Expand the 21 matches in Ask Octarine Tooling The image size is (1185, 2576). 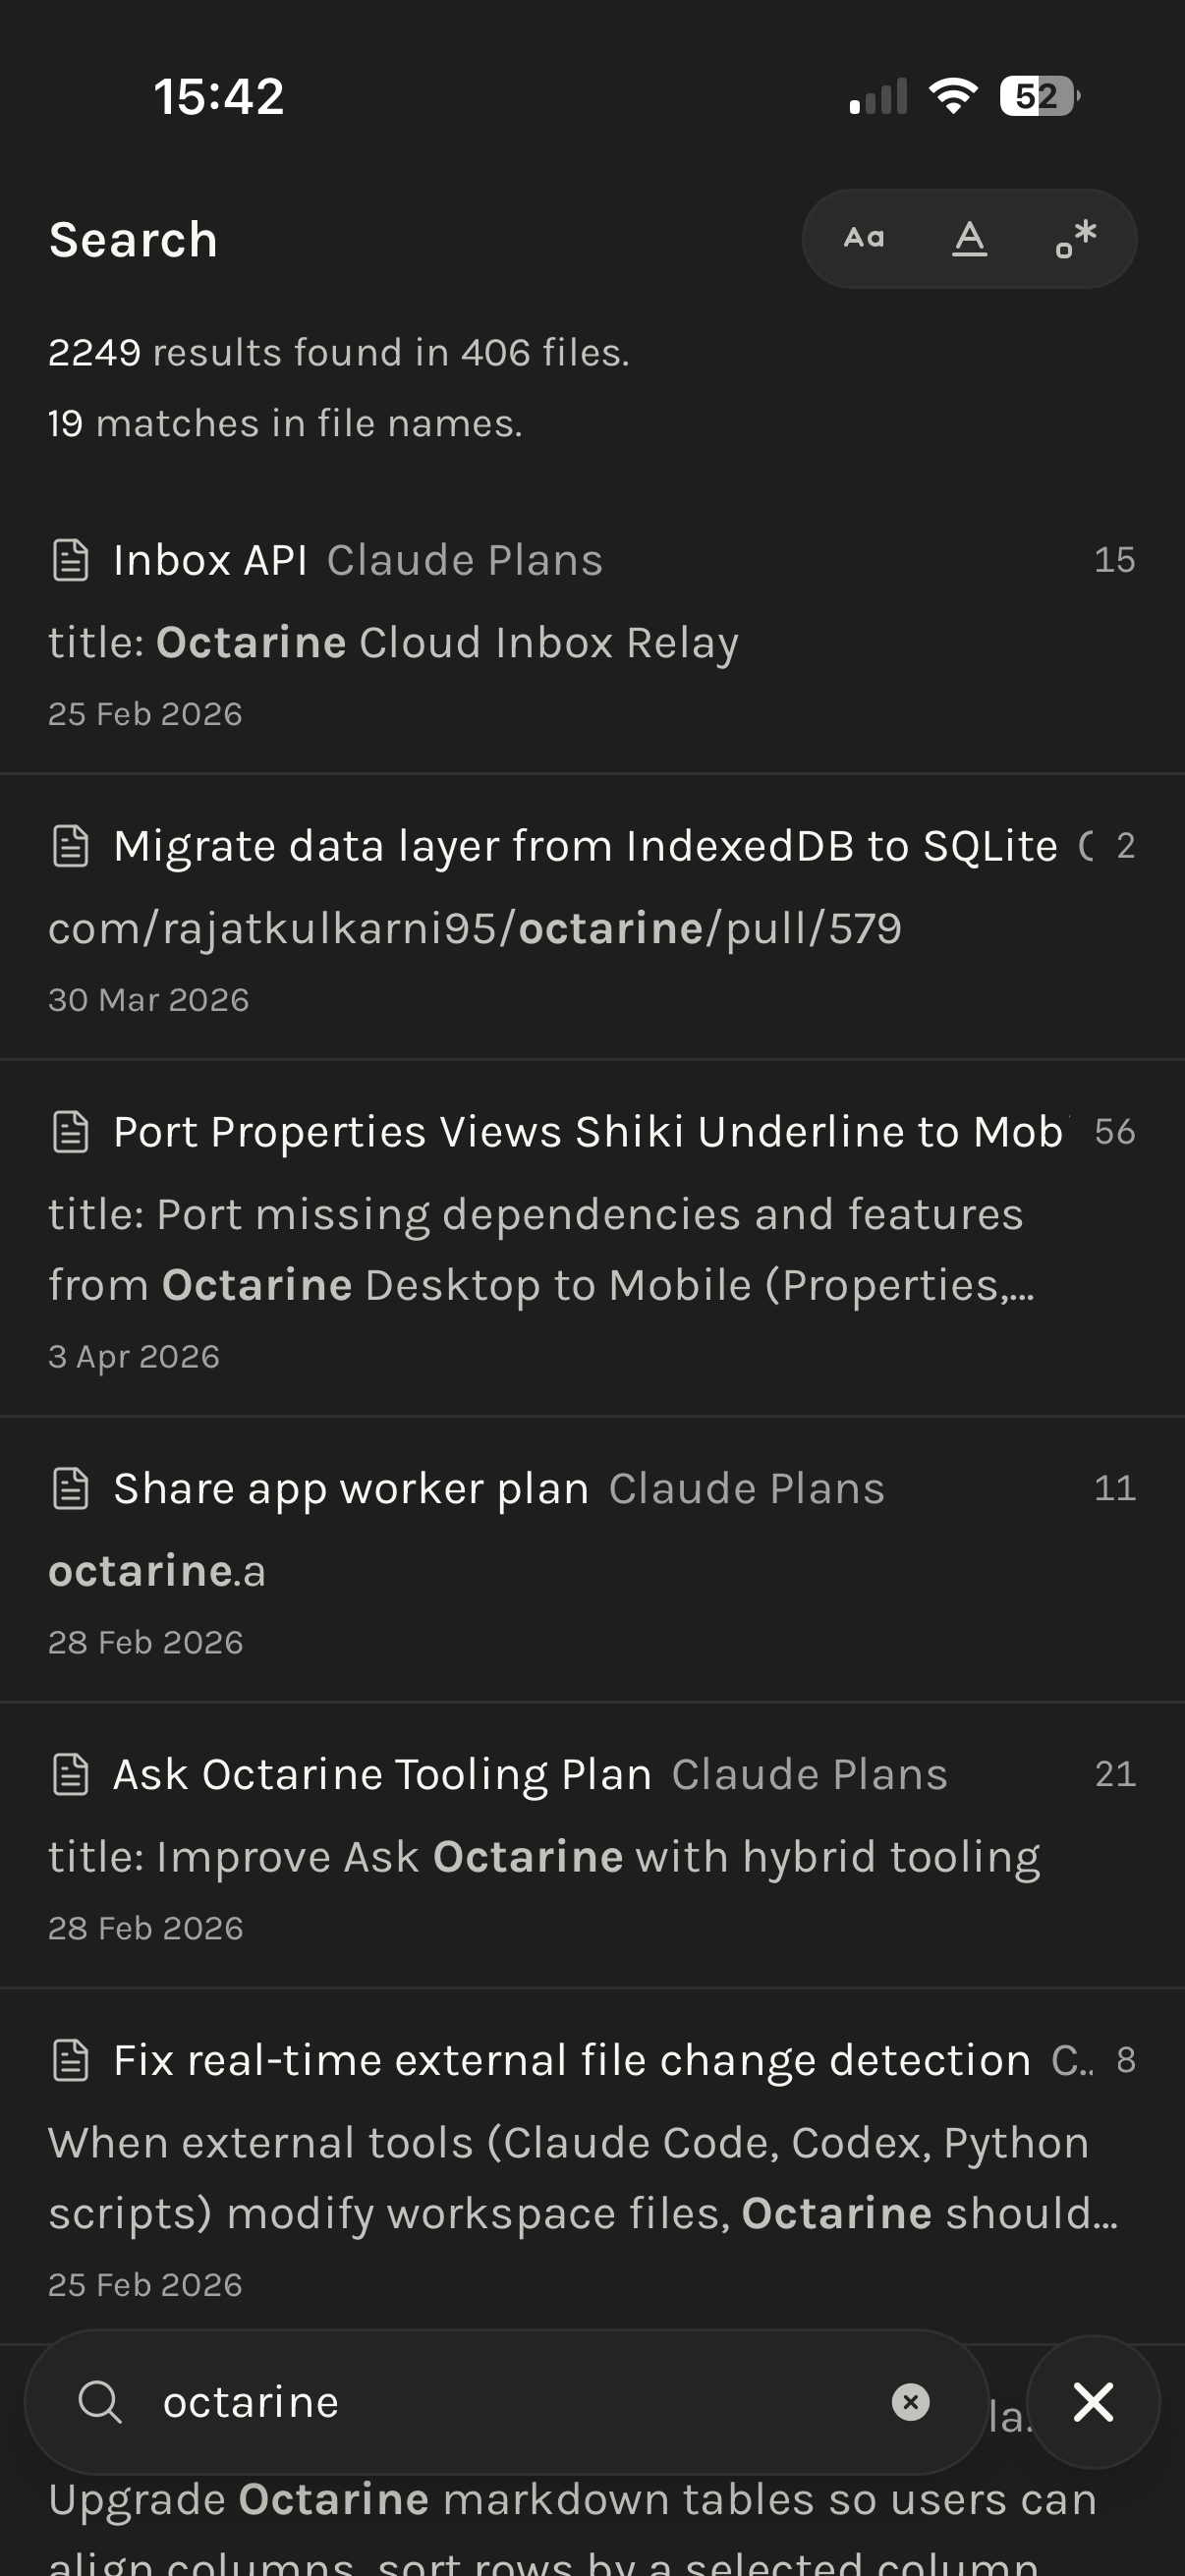point(1114,1774)
